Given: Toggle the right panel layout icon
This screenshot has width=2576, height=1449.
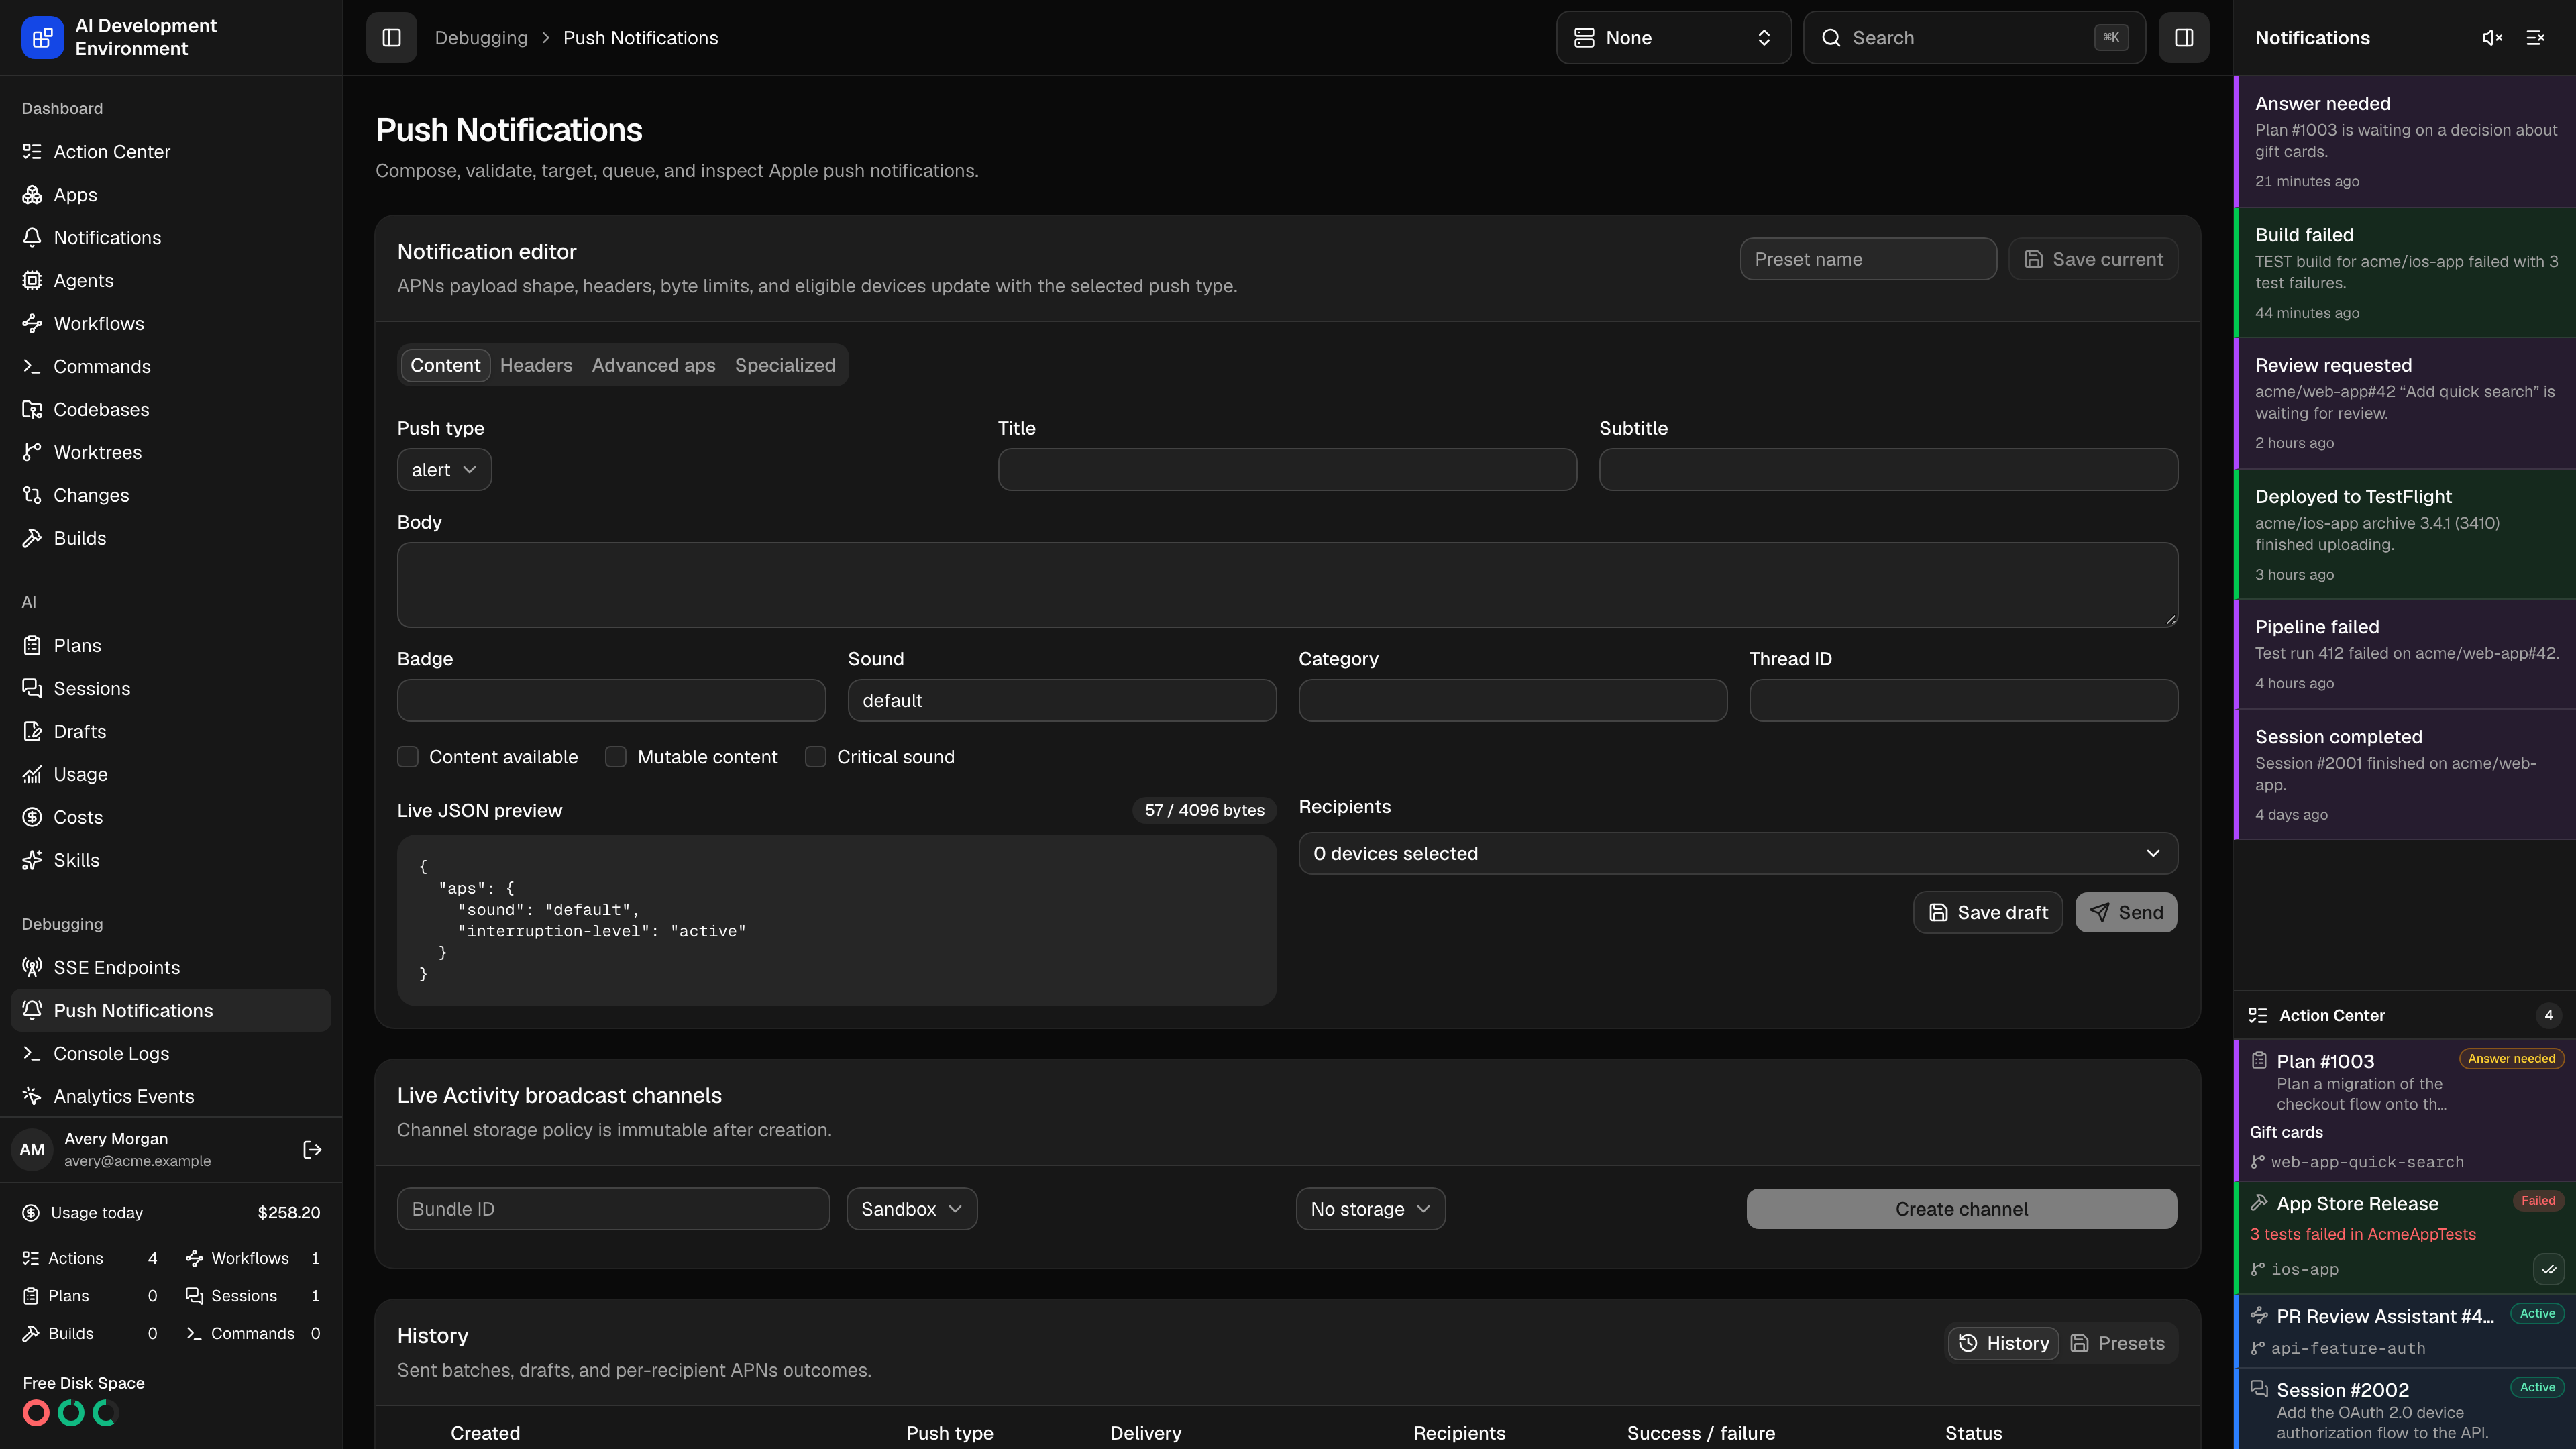Looking at the screenshot, I should tap(2183, 38).
